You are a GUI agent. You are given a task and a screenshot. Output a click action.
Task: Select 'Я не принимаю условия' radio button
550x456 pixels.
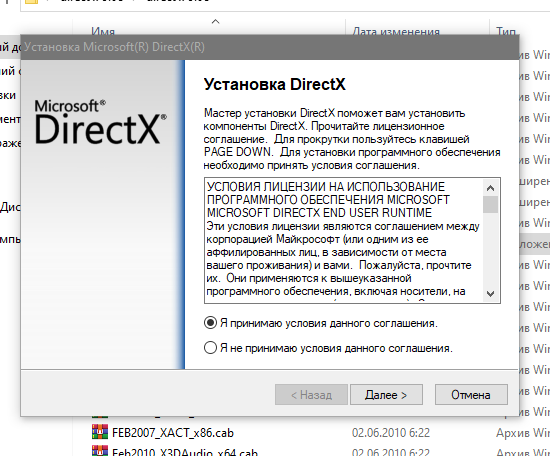point(210,348)
